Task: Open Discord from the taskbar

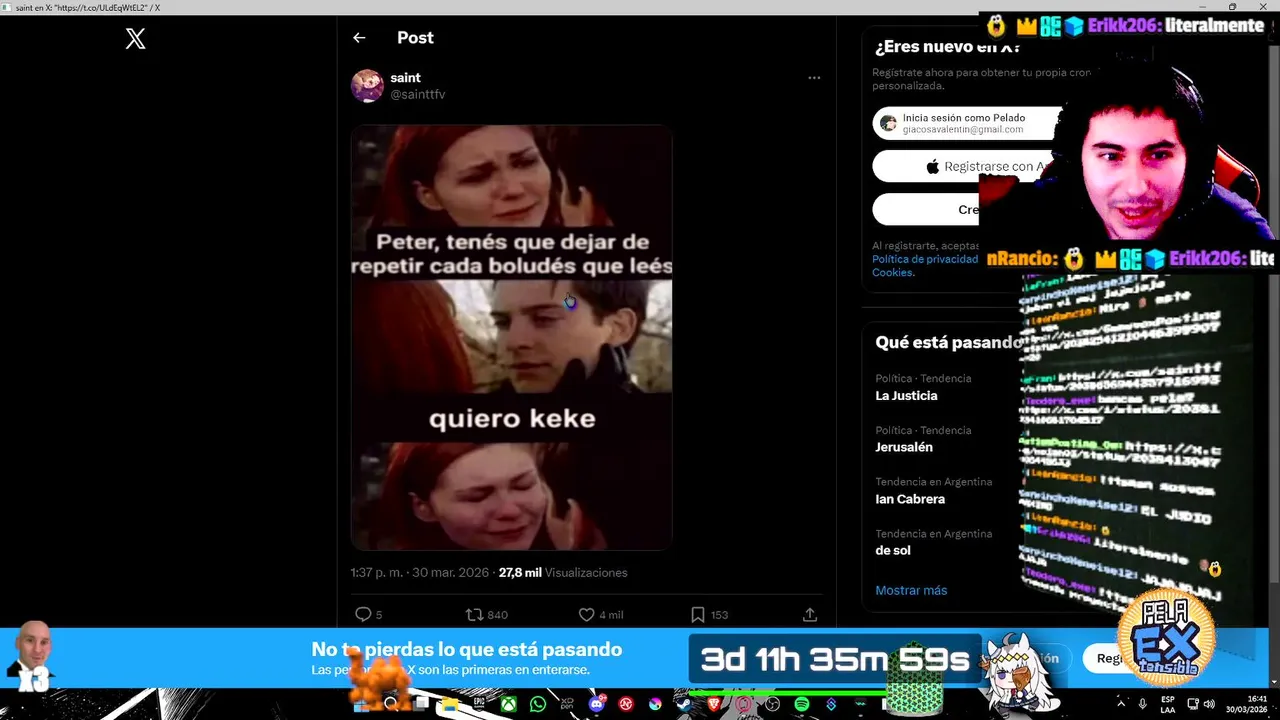Action: (596, 704)
